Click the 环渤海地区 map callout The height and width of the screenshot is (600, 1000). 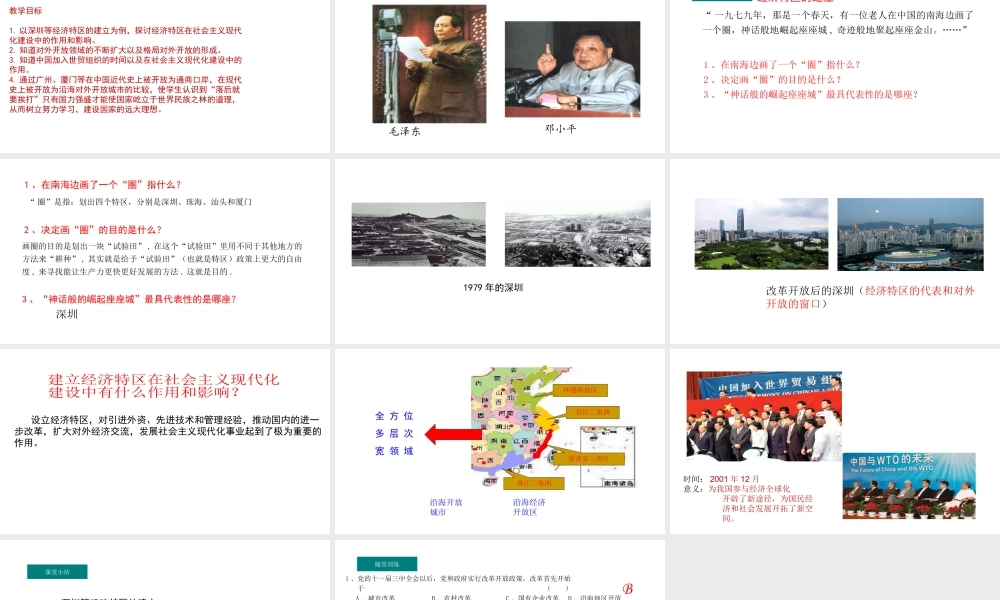coord(580,390)
